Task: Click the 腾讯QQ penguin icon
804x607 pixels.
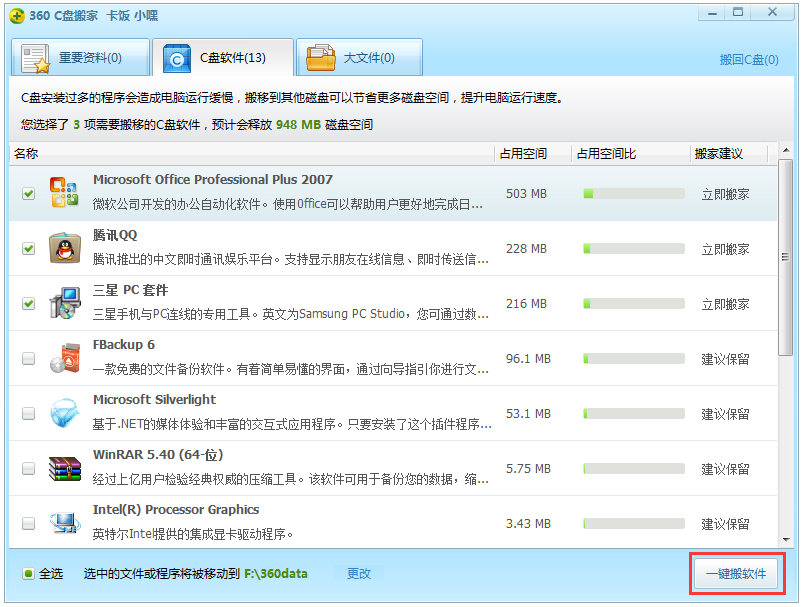Action: tap(65, 248)
